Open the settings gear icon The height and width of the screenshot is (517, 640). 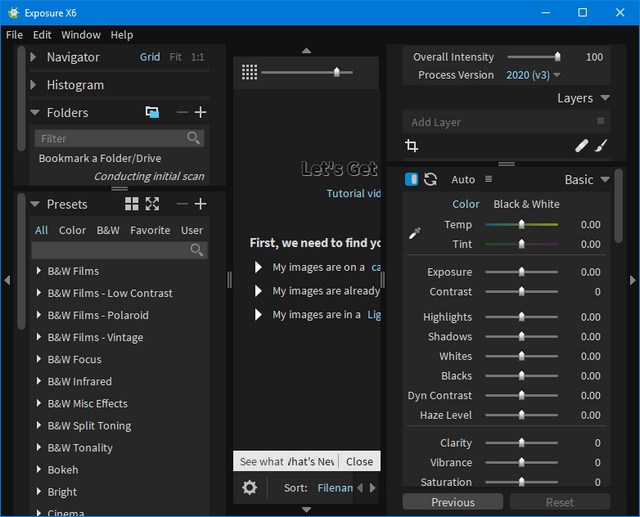pyautogui.click(x=249, y=488)
